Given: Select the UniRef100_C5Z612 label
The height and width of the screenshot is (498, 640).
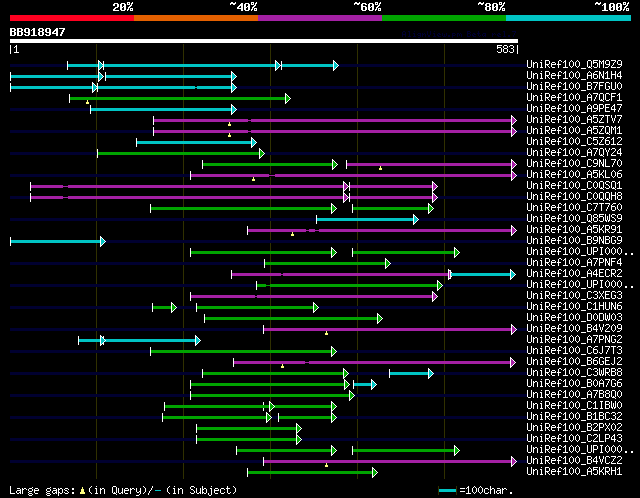Looking at the screenshot, I should point(574,142).
